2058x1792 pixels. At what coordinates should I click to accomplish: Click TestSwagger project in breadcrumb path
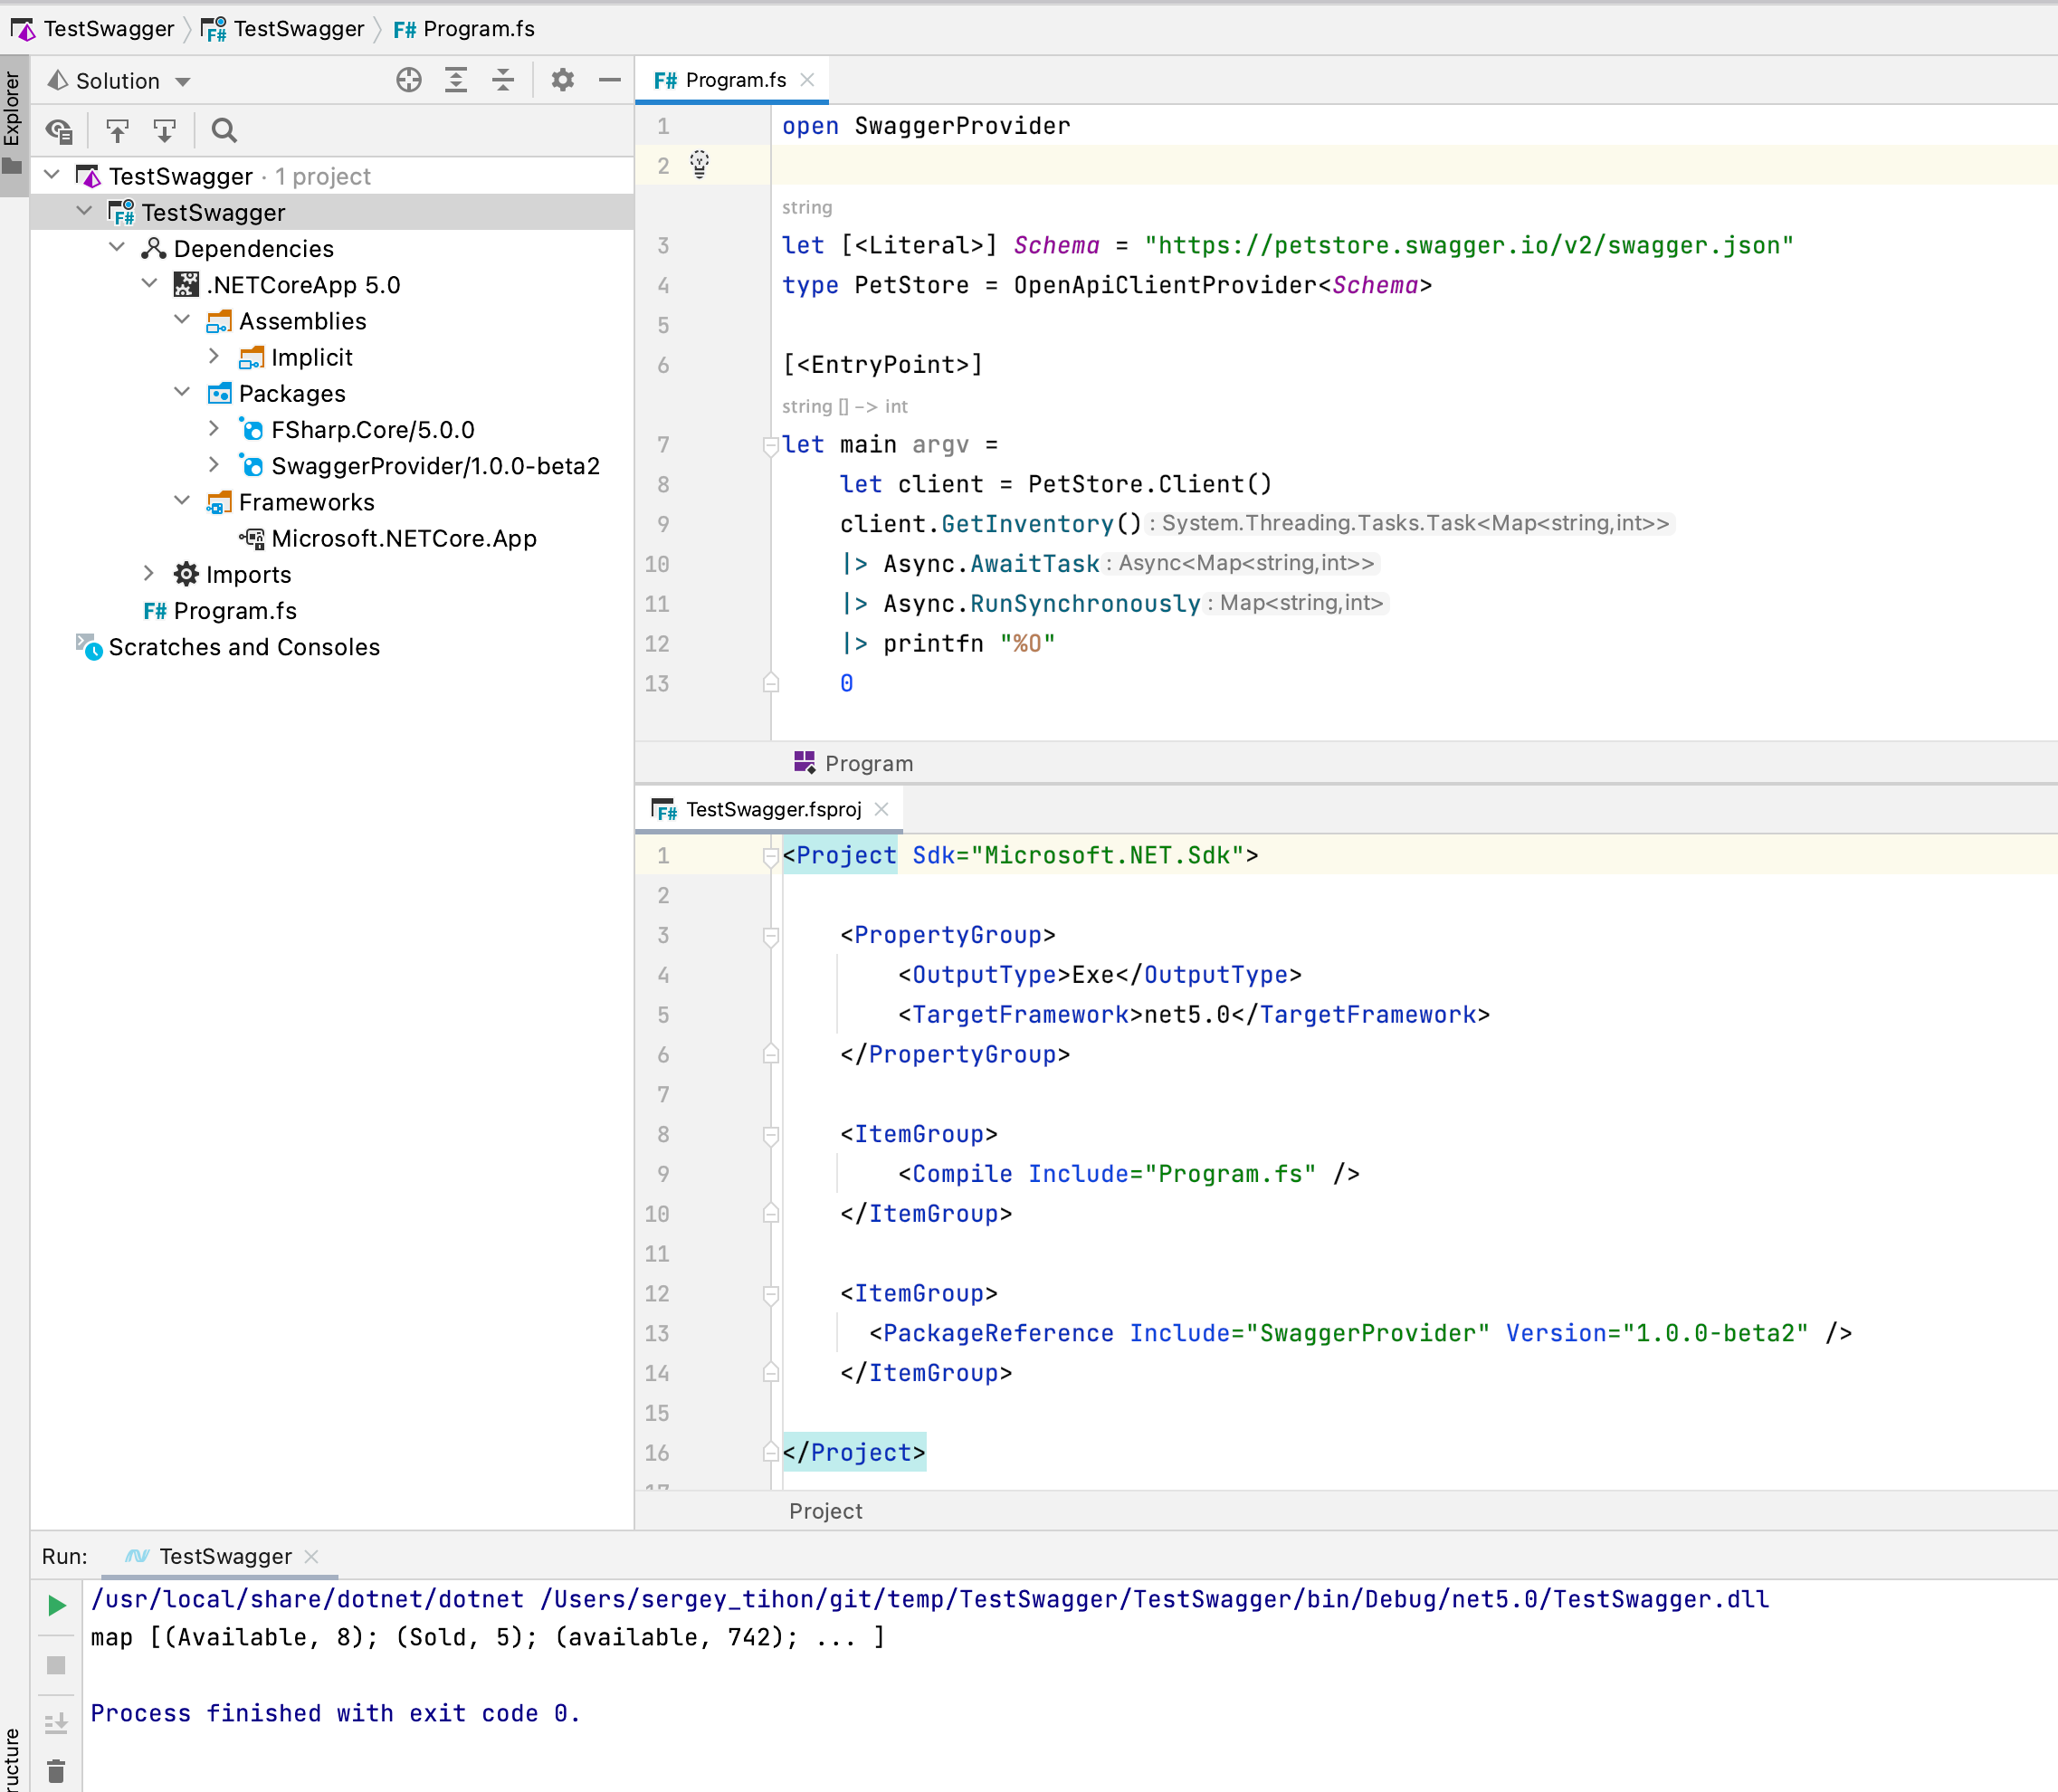pos(298,29)
